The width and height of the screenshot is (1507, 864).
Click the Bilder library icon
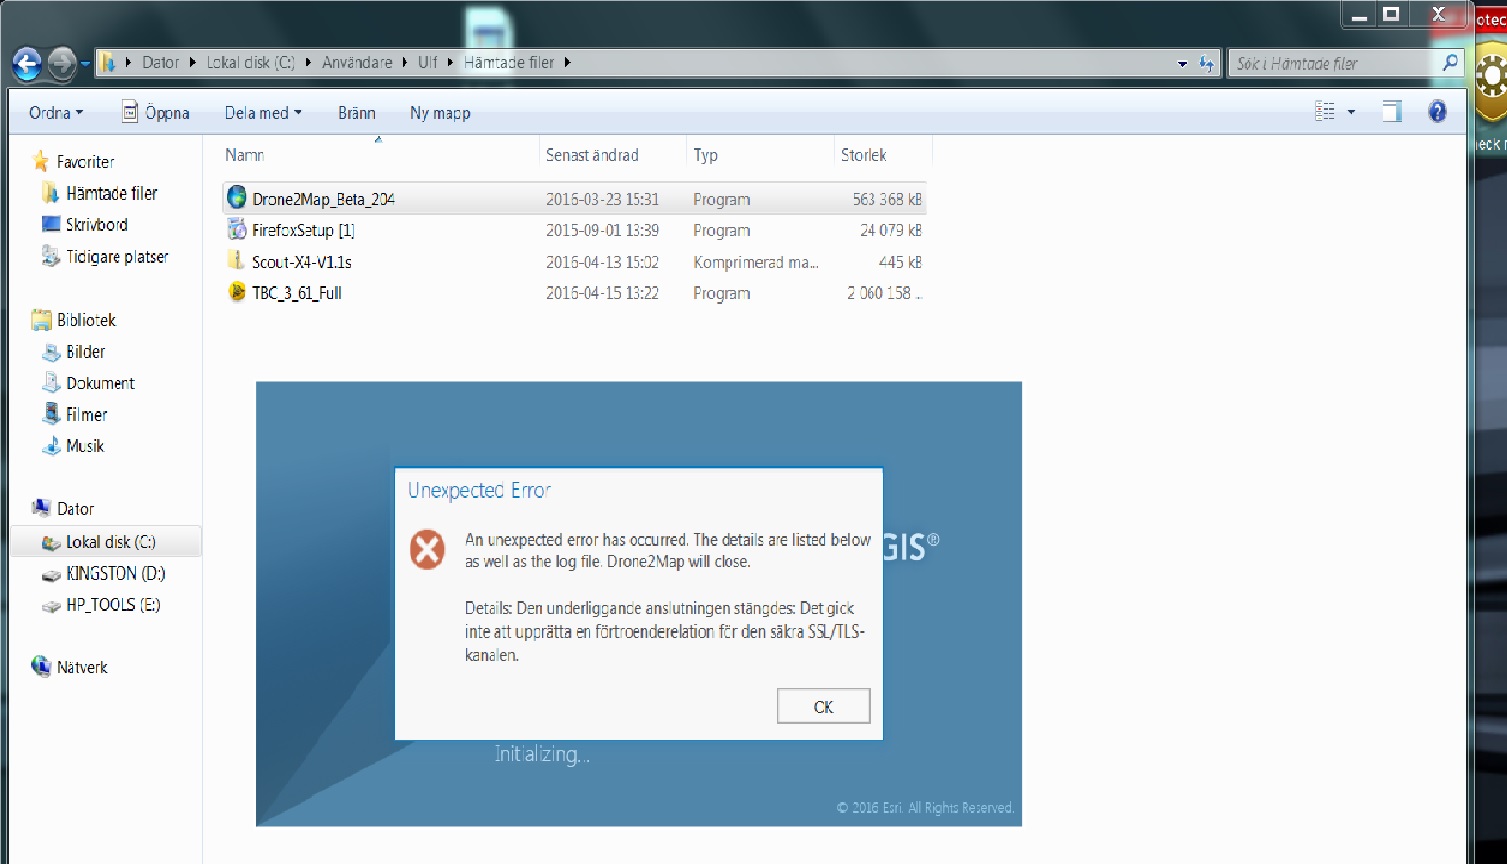[51, 352]
